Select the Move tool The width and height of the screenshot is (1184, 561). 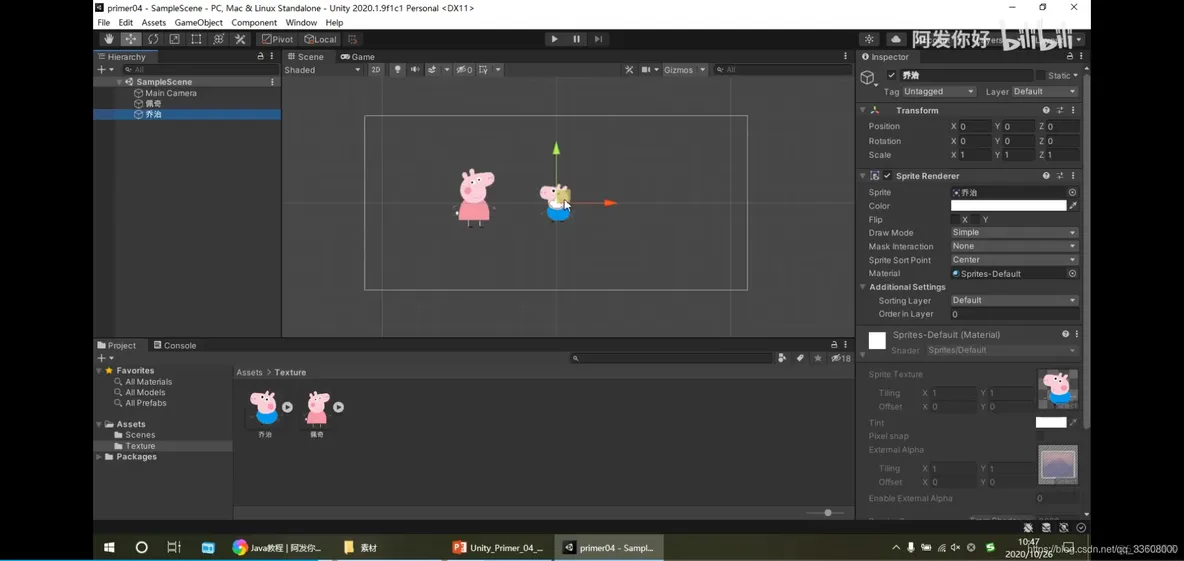click(131, 39)
